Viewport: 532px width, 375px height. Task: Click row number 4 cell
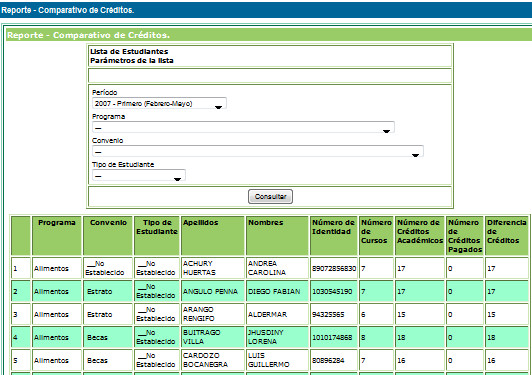tap(20, 337)
